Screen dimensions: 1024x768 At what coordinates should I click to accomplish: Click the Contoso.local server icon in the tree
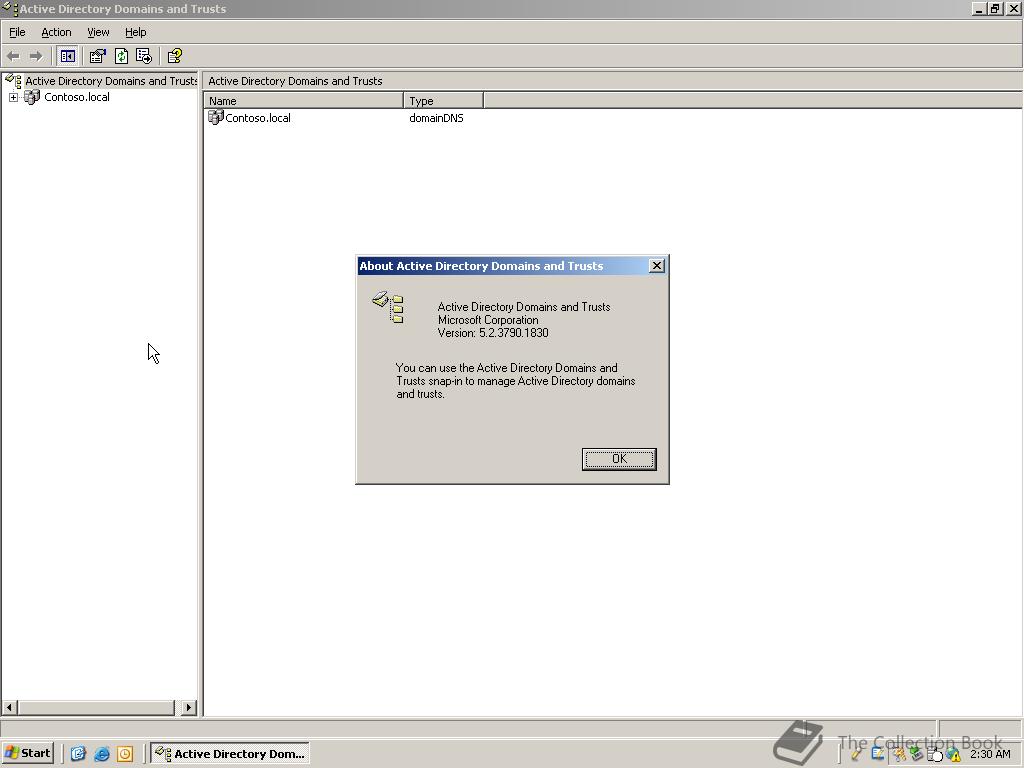tap(32, 97)
